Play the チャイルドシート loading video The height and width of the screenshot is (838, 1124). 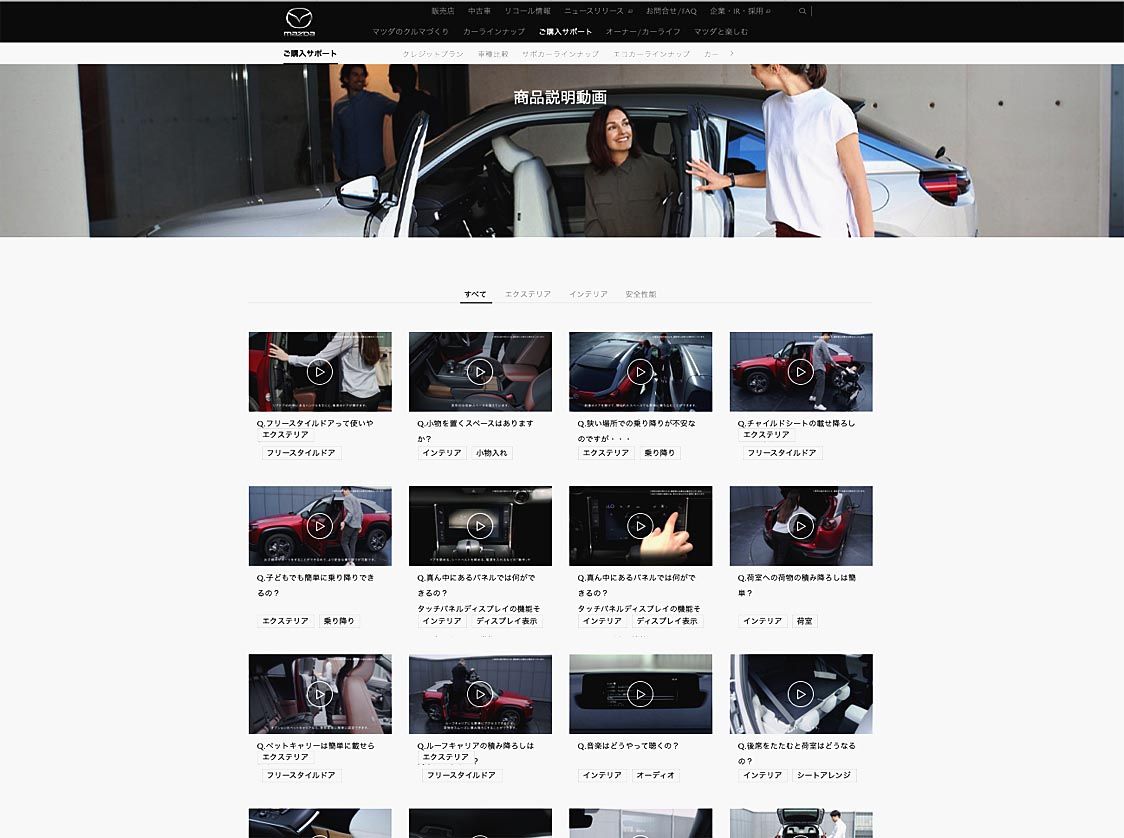pyautogui.click(x=800, y=372)
